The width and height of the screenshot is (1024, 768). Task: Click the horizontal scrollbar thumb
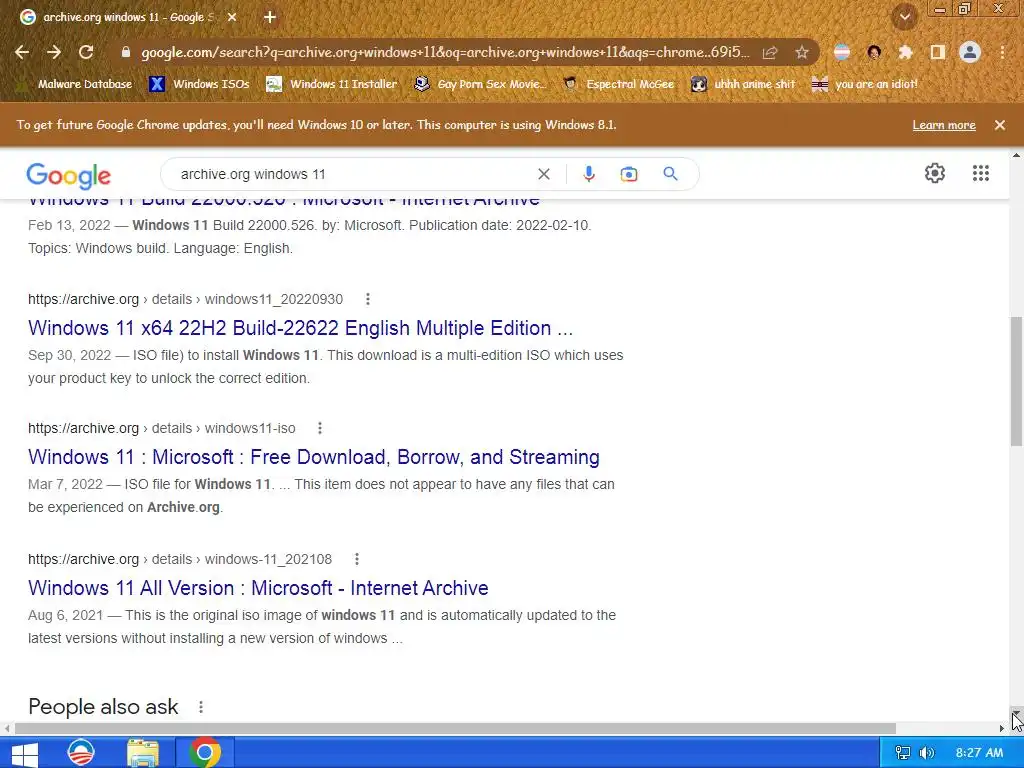click(455, 728)
